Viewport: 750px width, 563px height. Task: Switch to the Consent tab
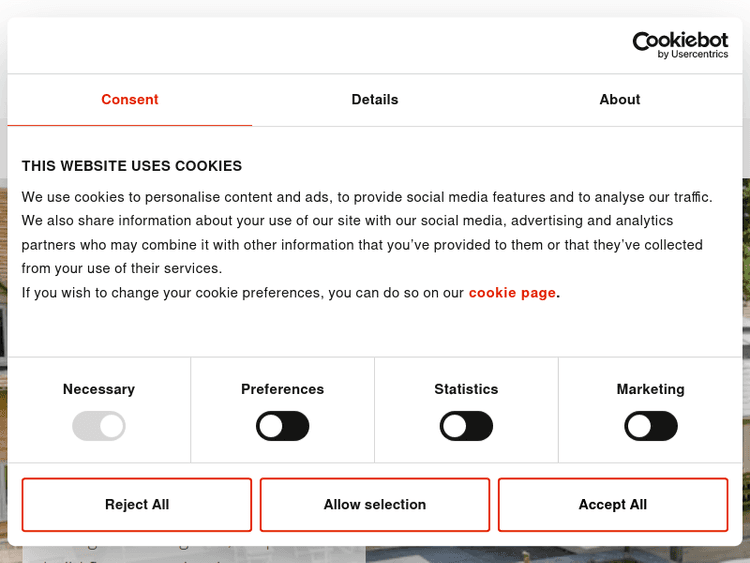tap(130, 100)
